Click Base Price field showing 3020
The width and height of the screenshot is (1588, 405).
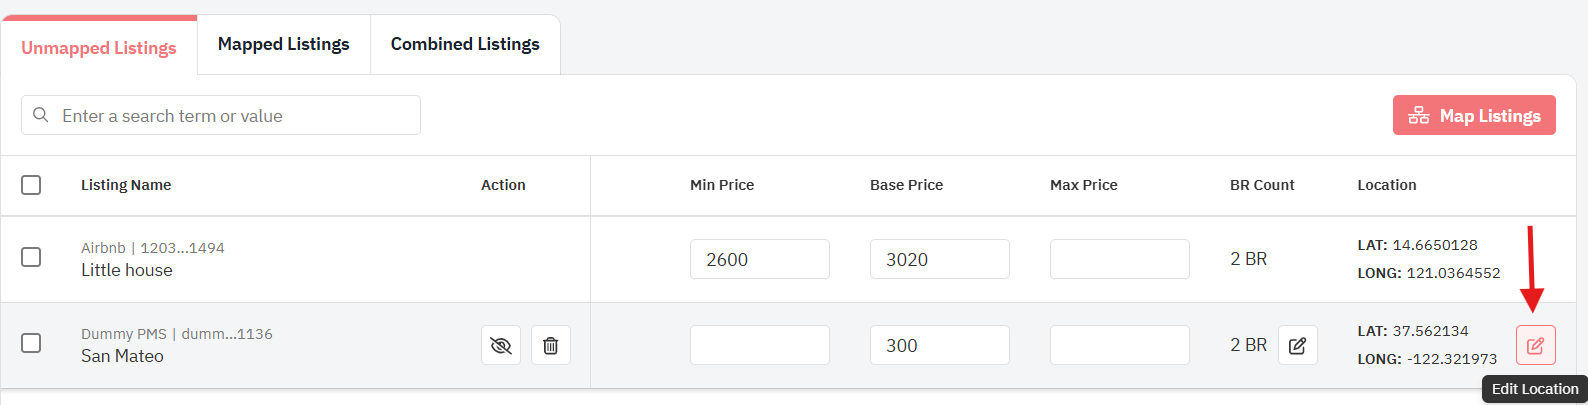click(940, 259)
